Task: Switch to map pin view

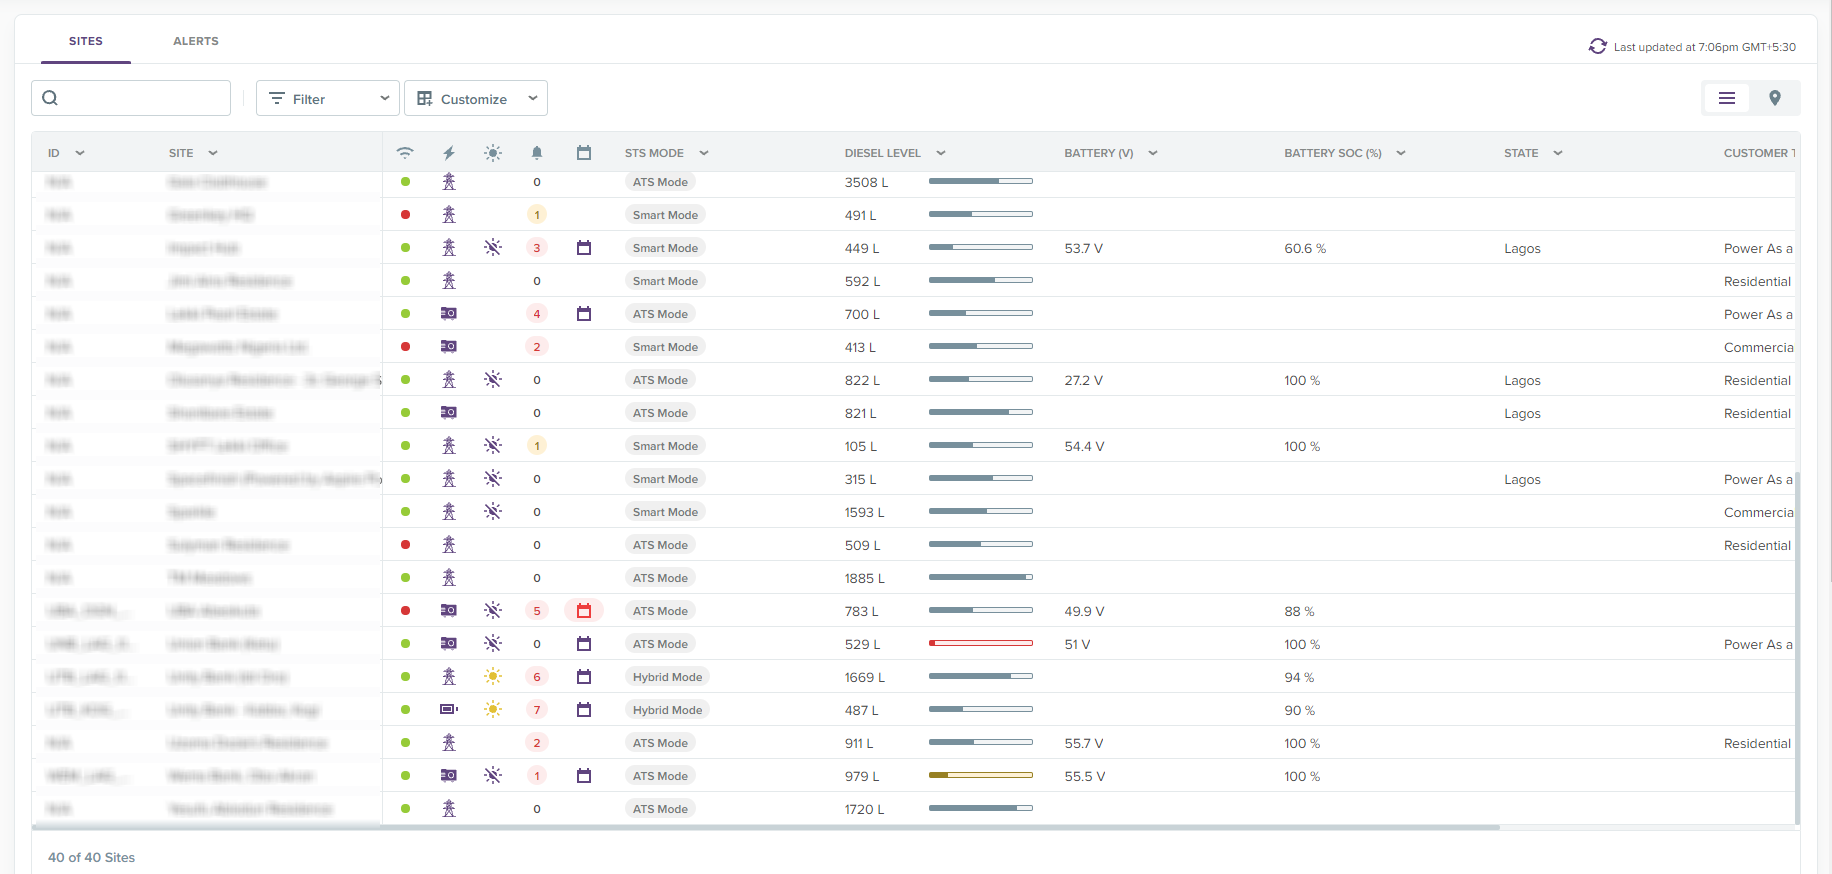Action: tap(1774, 98)
